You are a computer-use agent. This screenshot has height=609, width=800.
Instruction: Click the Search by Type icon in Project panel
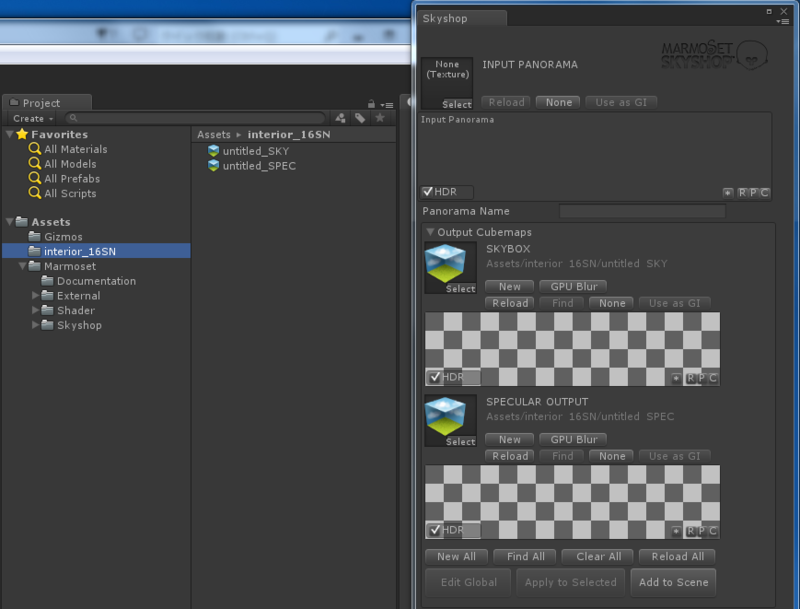tap(340, 118)
